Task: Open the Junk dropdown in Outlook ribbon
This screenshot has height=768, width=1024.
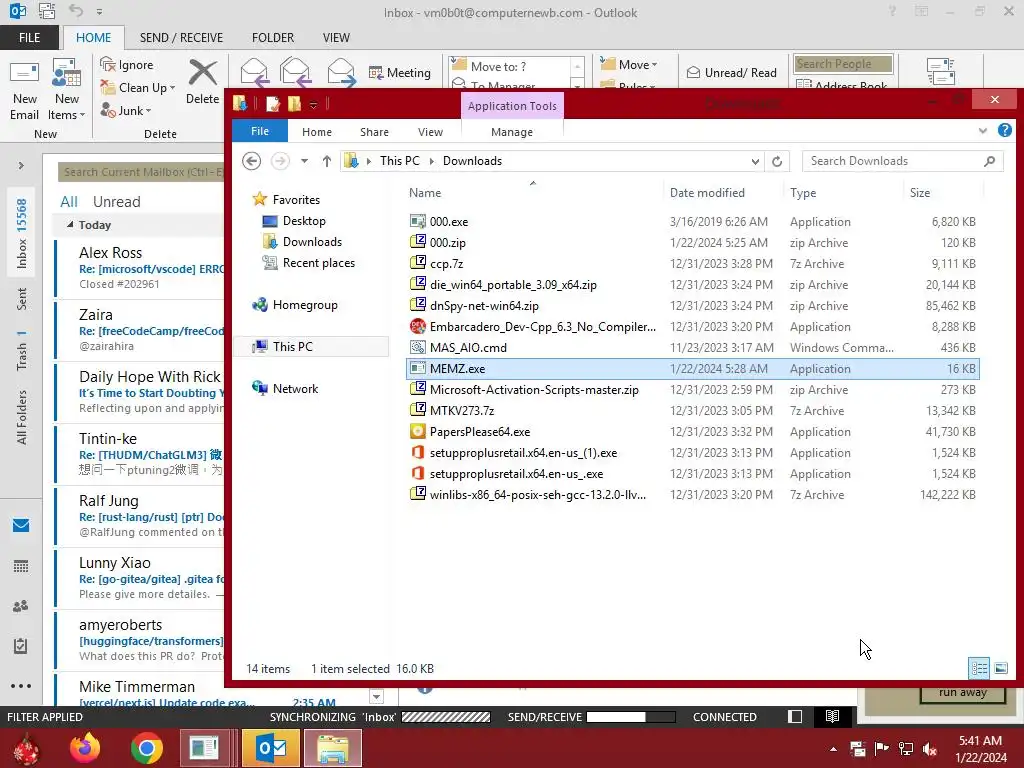Action: 126,110
